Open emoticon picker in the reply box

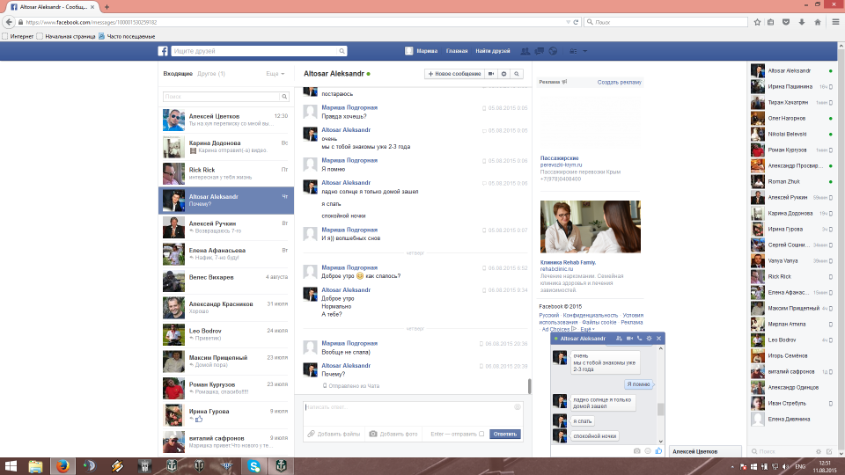click(517, 407)
